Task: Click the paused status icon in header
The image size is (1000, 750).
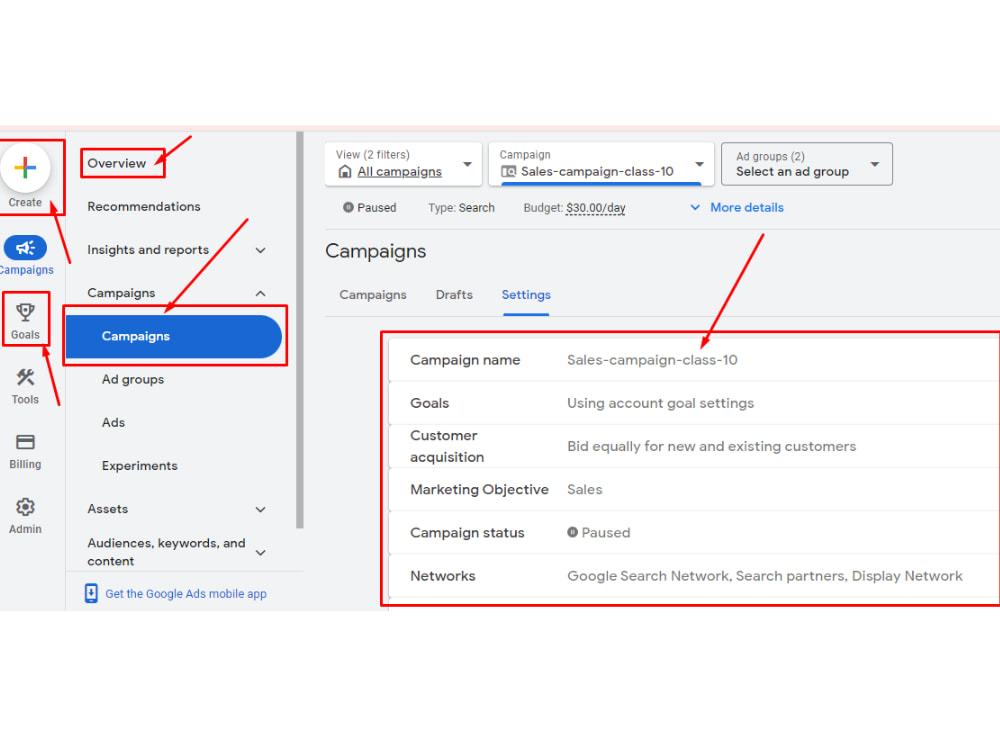Action: point(348,207)
